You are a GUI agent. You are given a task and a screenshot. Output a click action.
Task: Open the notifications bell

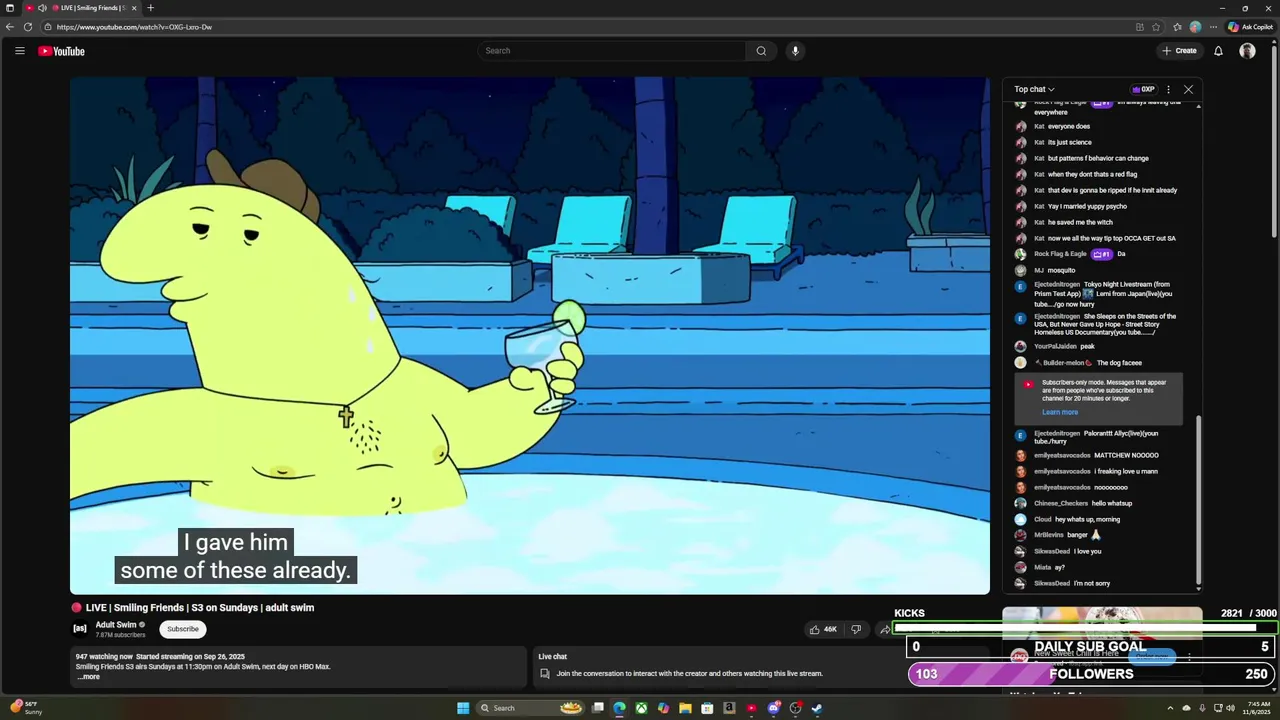[1218, 51]
